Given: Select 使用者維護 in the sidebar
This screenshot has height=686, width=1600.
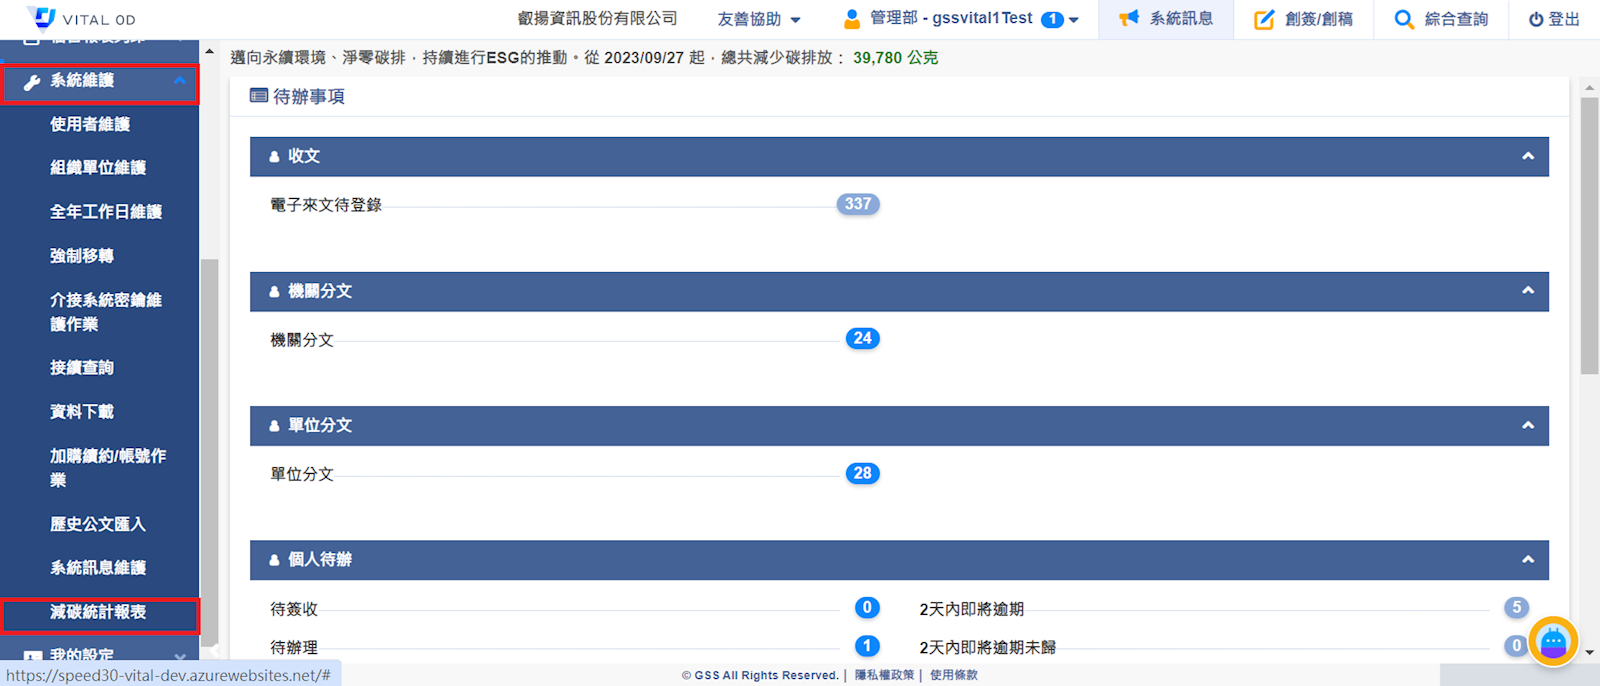Looking at the screenshot, I should coord(90,124).
